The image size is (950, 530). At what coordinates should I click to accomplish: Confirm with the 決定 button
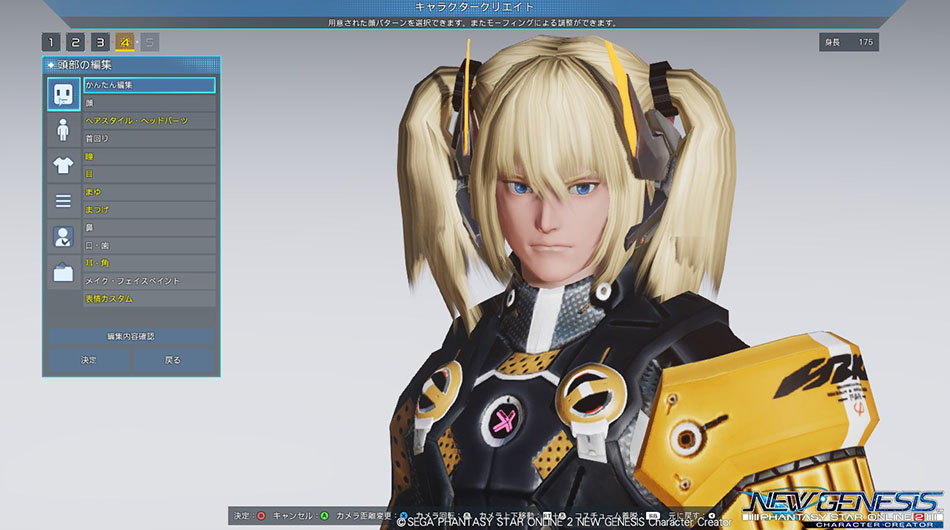pyautogui.click(x=89, y=360)
